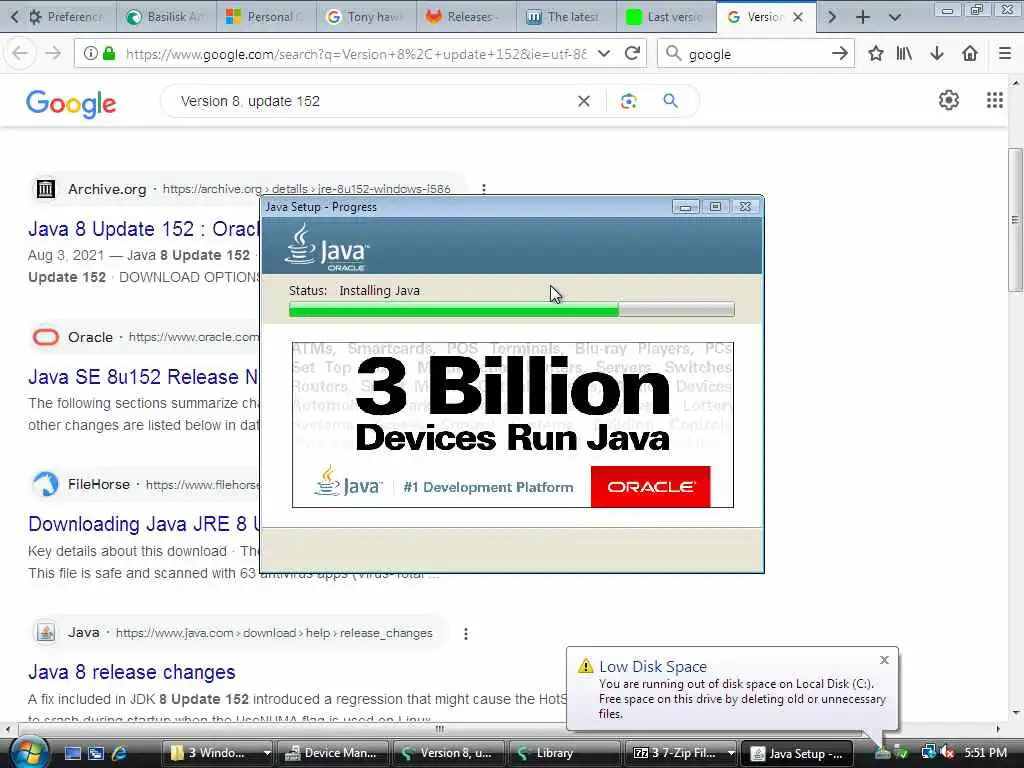Close the active Version tab
This screenshot has width=1024, height=768.
[x=798, y=17]
